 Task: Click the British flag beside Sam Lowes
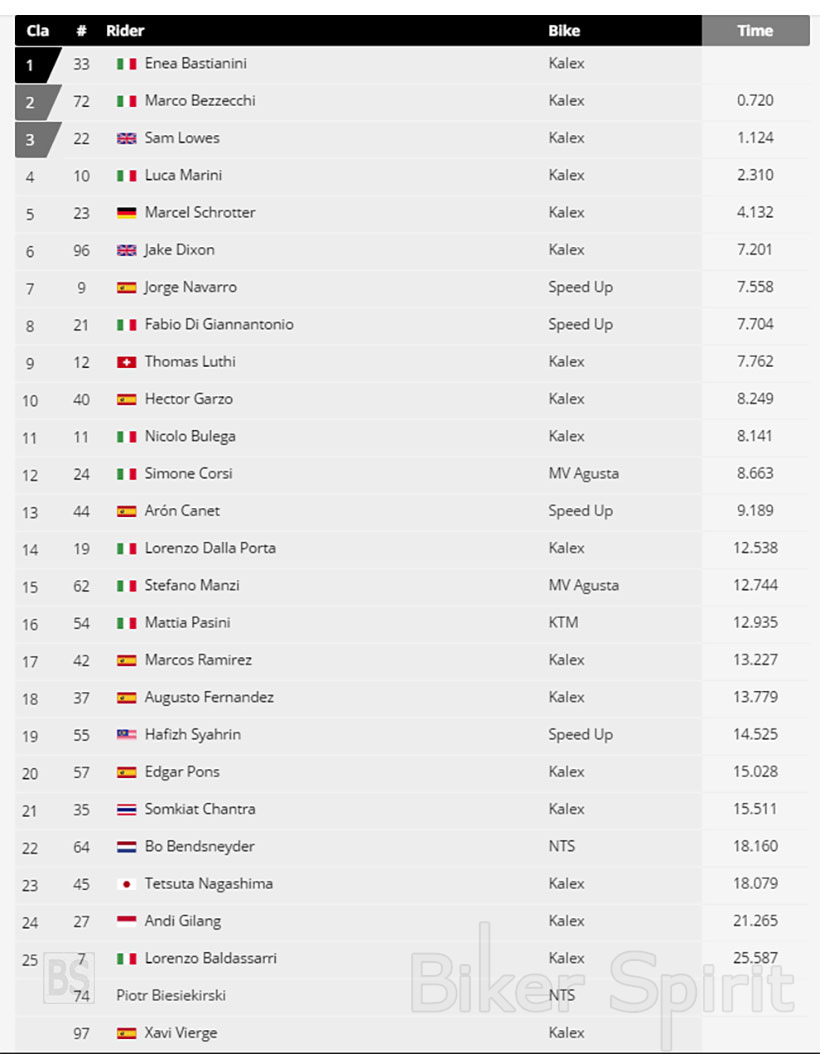coord(126,138)
